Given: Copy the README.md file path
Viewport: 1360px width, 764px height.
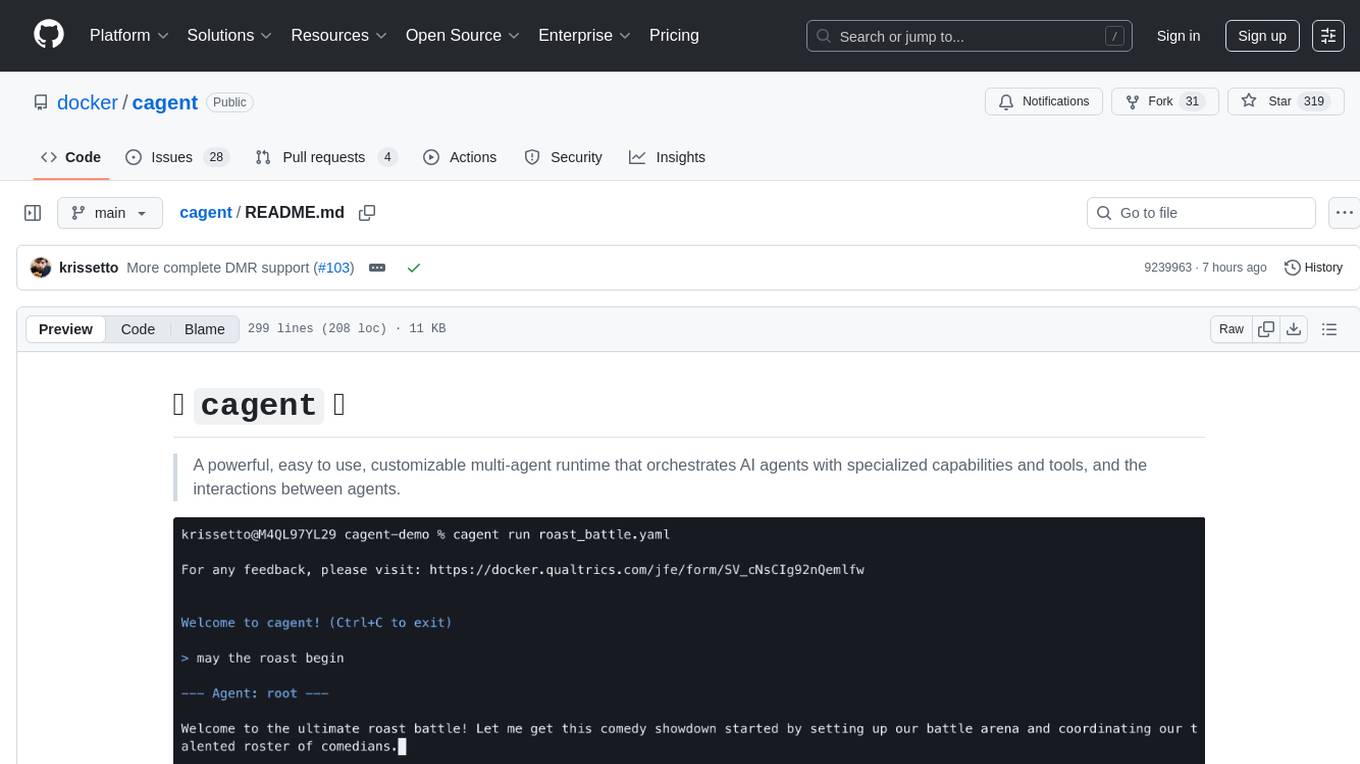Looking at the screenshot, I should coord(367,213).
